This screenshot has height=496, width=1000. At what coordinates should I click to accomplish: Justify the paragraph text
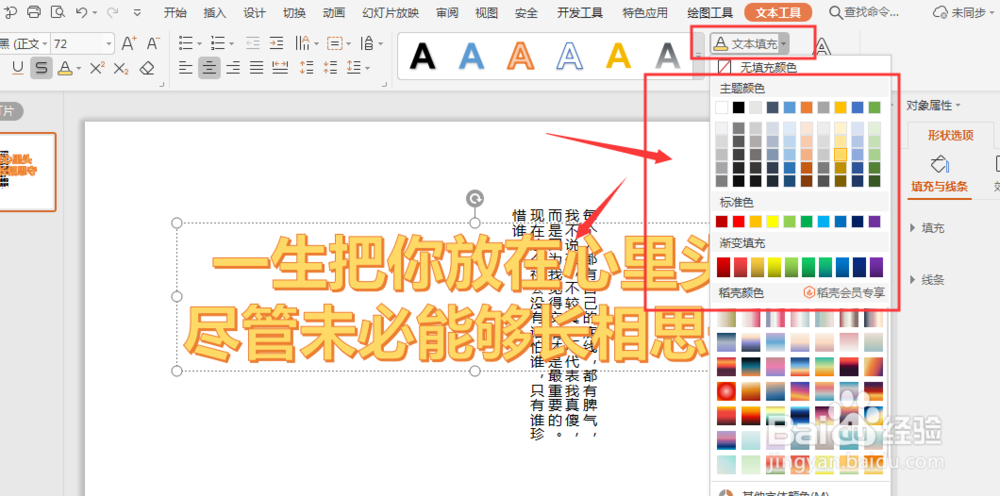point(256,68)
